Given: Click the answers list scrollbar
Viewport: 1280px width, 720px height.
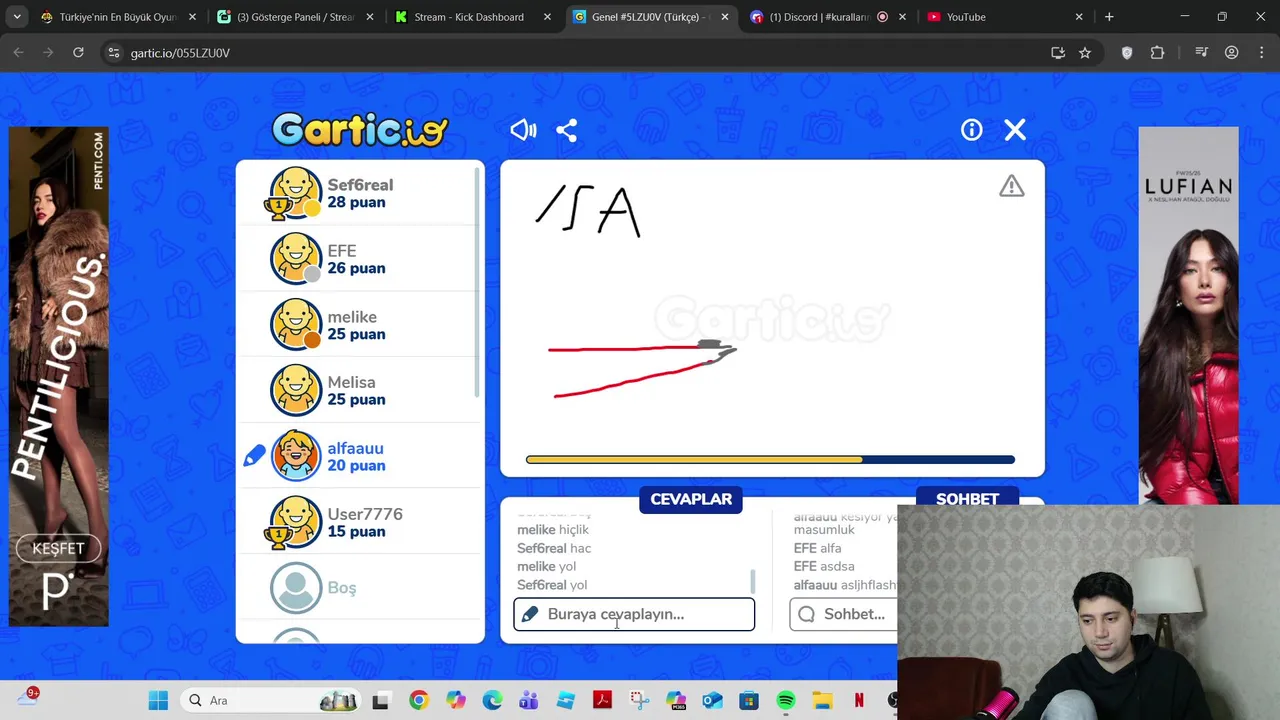Looking at the screenshot, I should click(x=752, y=581).
